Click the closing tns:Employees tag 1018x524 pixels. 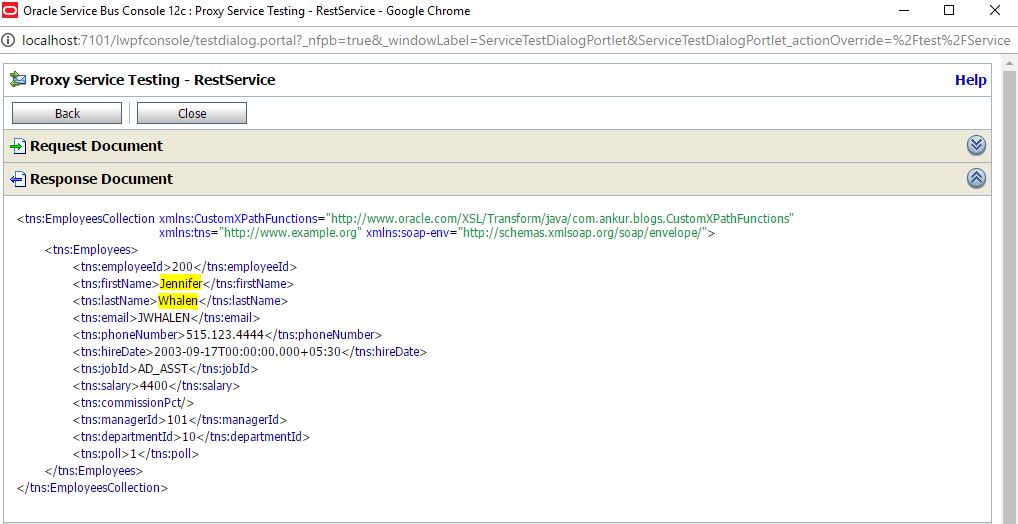94,471
